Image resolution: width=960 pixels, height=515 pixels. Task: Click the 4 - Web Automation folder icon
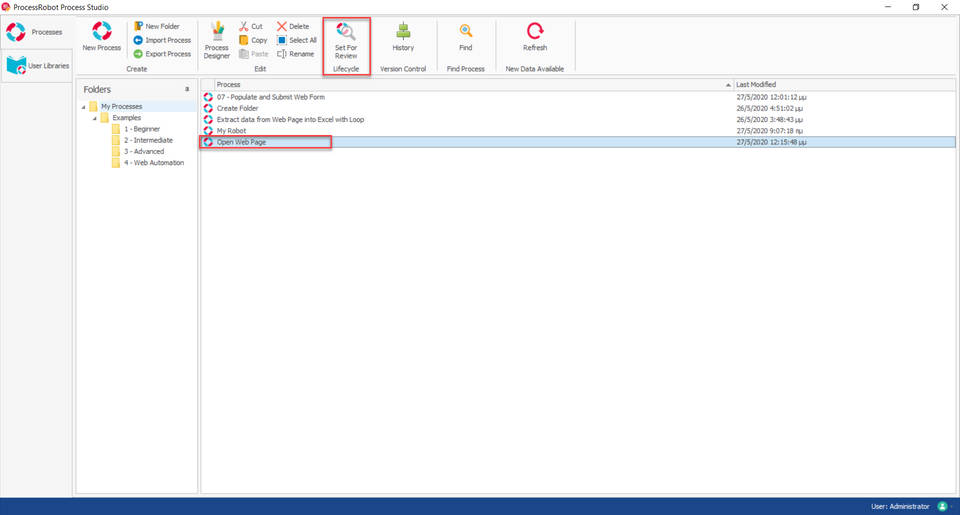[x=116, y=163]
